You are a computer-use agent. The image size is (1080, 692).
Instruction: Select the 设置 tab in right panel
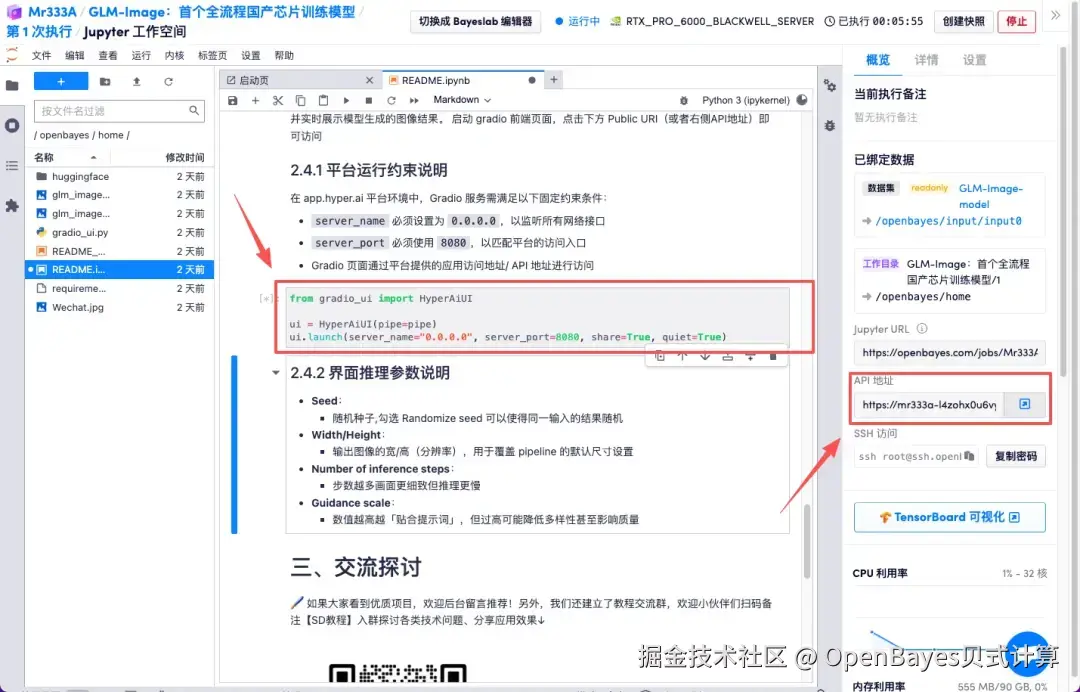974,60
